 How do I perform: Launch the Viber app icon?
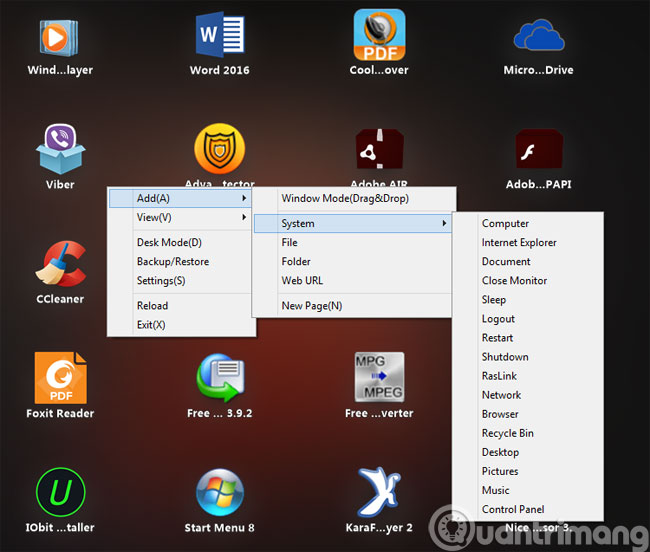pyautogui.click(x=60, y=149)
